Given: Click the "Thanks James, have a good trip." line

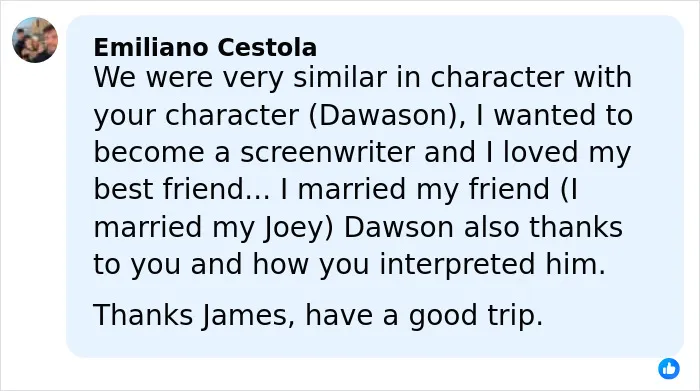Looking at the screenshot, I should 318,315.
